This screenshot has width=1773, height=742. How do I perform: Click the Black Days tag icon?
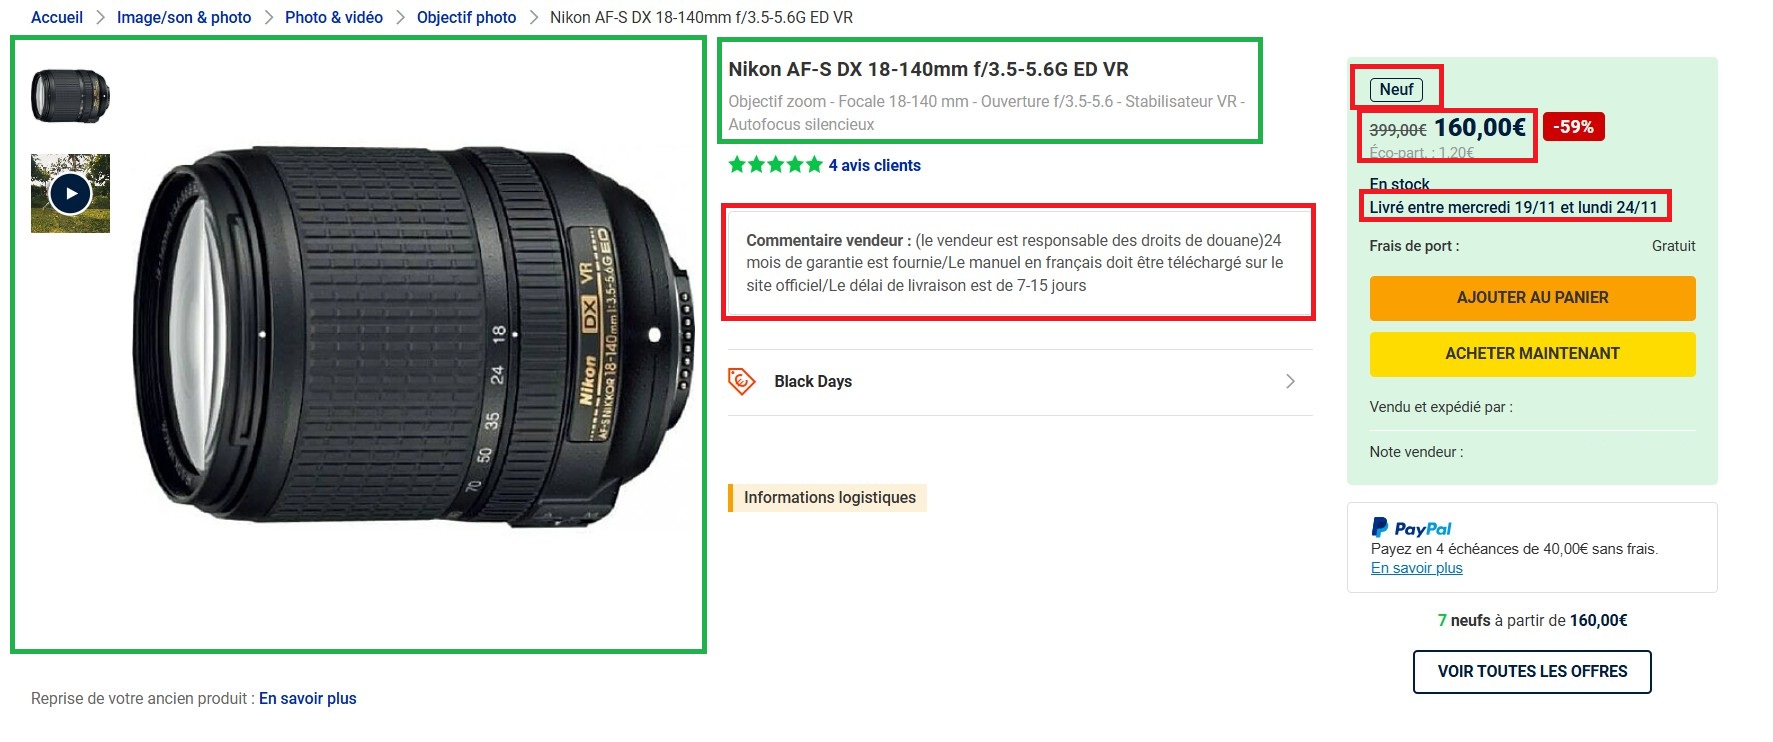741,381
